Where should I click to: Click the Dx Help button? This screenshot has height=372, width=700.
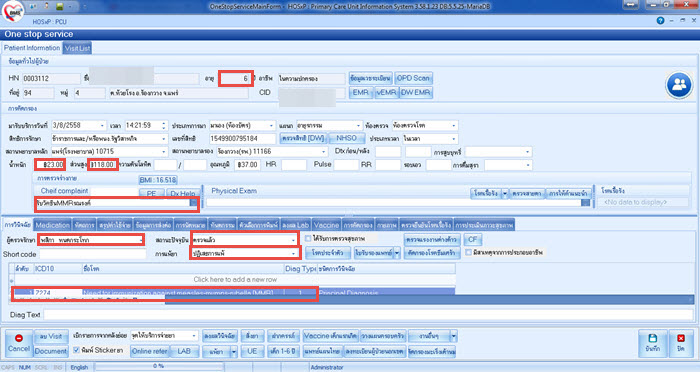coord(183,193)
